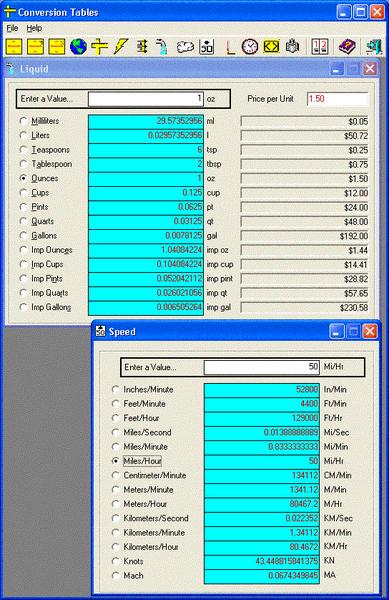The image size is (389, 600).
Task: Click the weight scale toolbar icon
Action: tap(292, 47)
